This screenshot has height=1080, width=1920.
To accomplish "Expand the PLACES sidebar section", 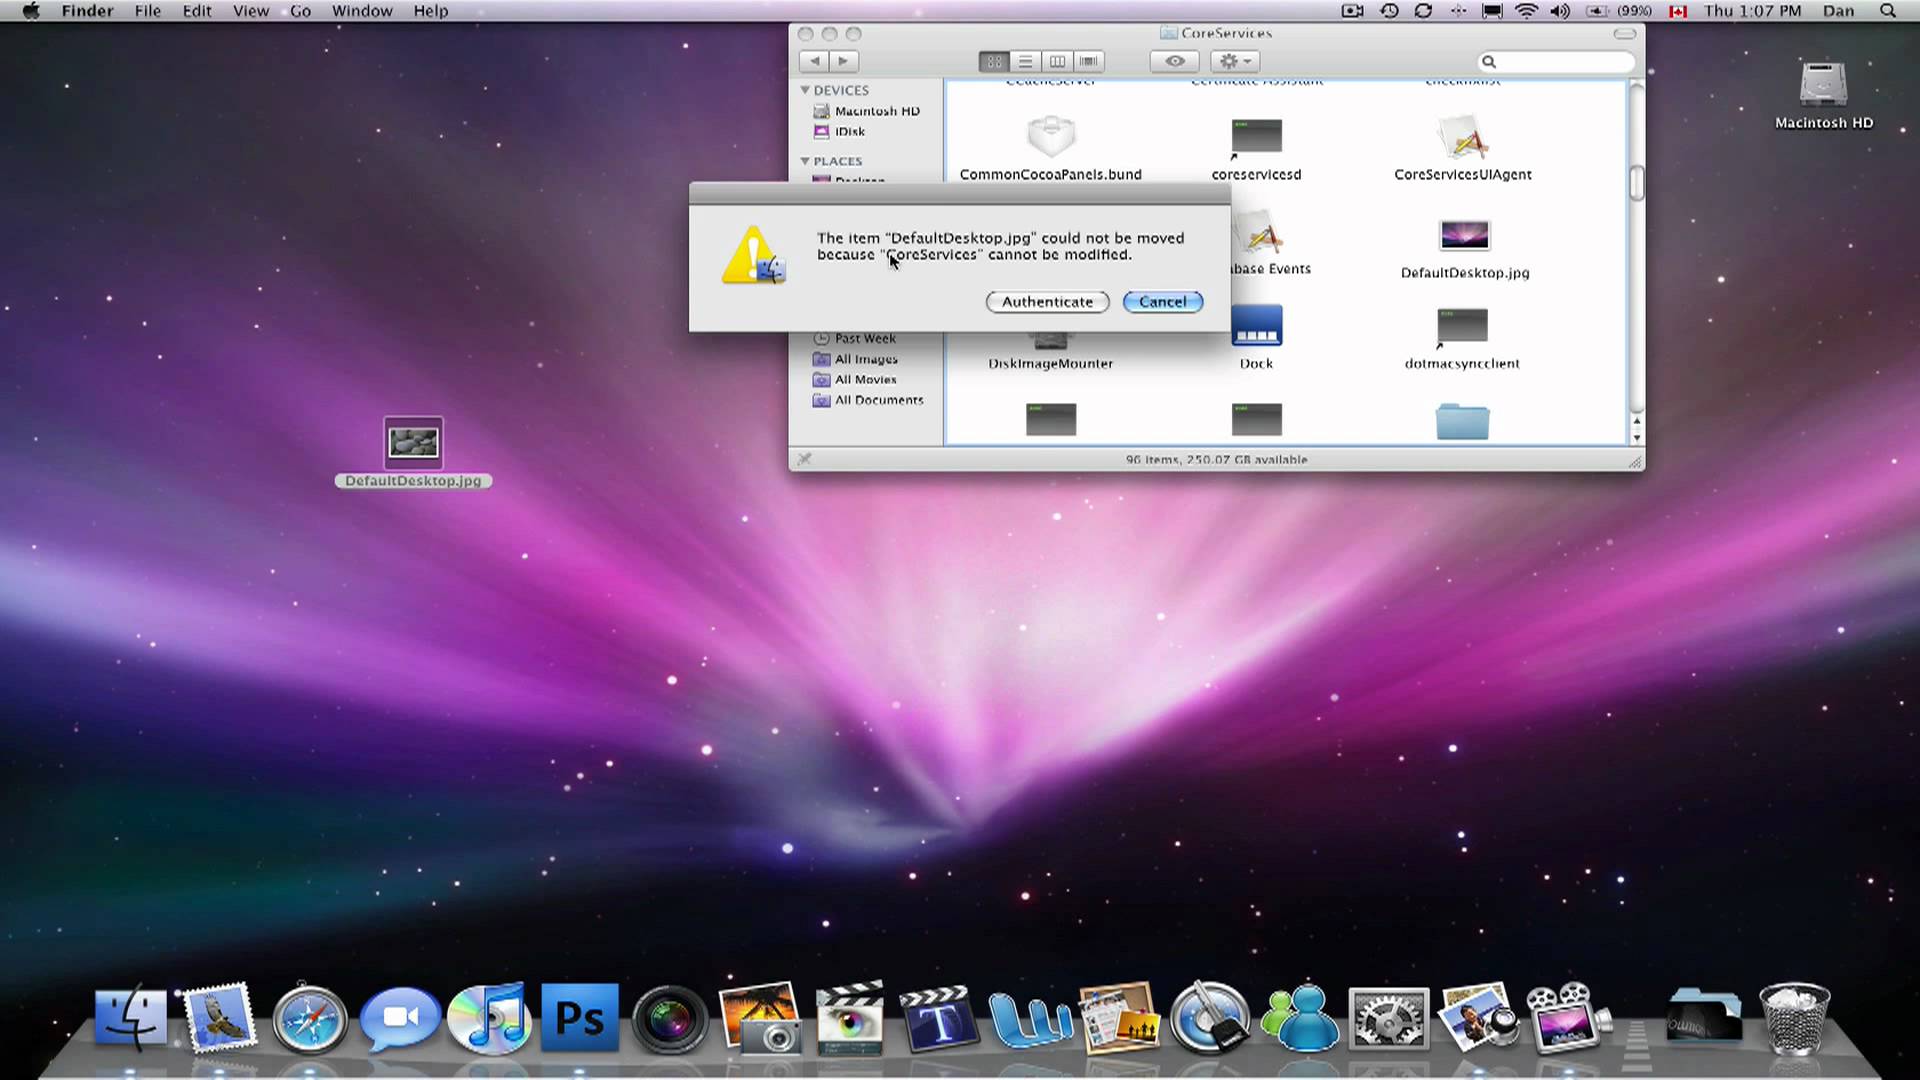I will click(x=806, y=161).
